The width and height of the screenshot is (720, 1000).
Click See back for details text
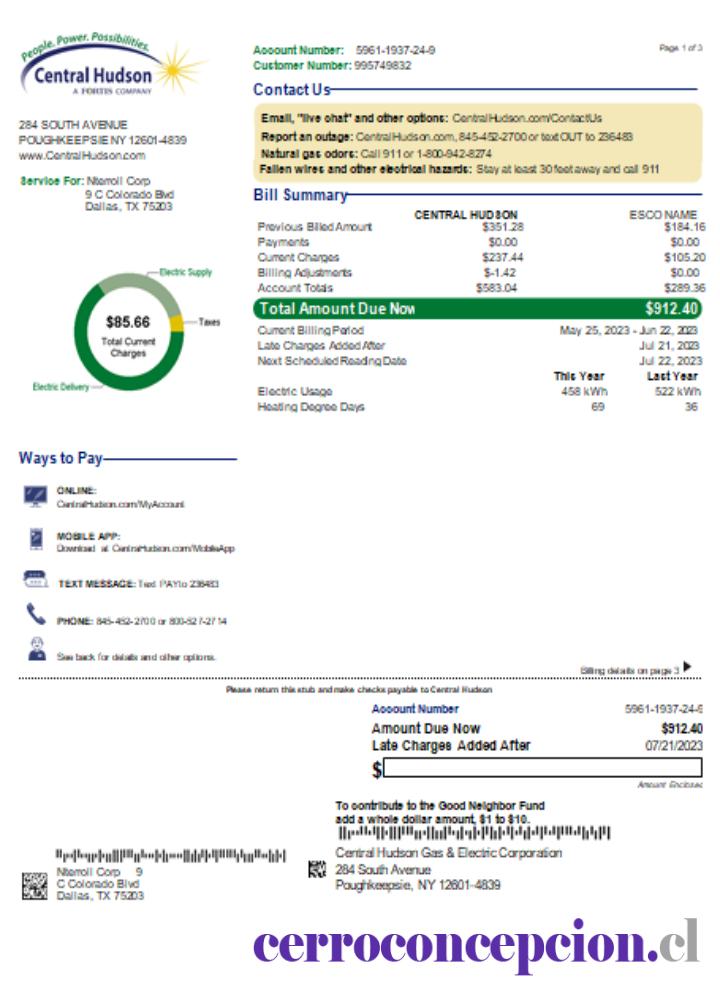[x=136, y=657]
